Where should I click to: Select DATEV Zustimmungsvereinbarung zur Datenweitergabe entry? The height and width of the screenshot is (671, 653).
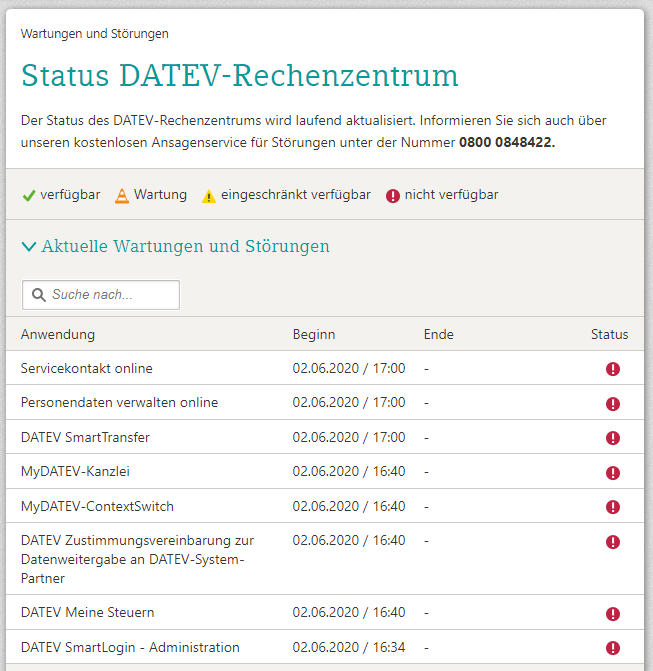point(137,559)
